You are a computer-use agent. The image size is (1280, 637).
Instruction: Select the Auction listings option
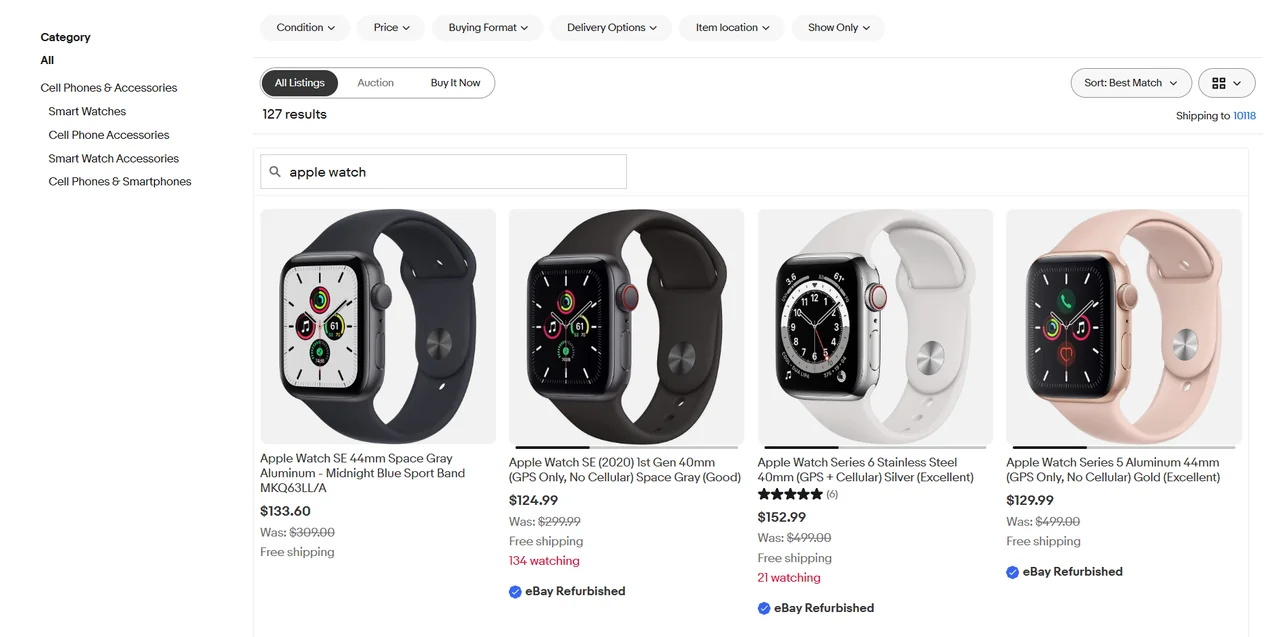tap(375, 83)
